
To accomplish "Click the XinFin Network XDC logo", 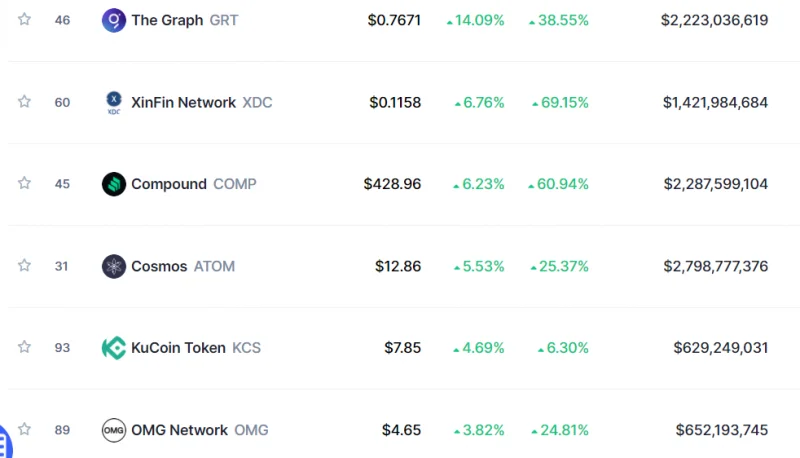I will tap(114, 103).
